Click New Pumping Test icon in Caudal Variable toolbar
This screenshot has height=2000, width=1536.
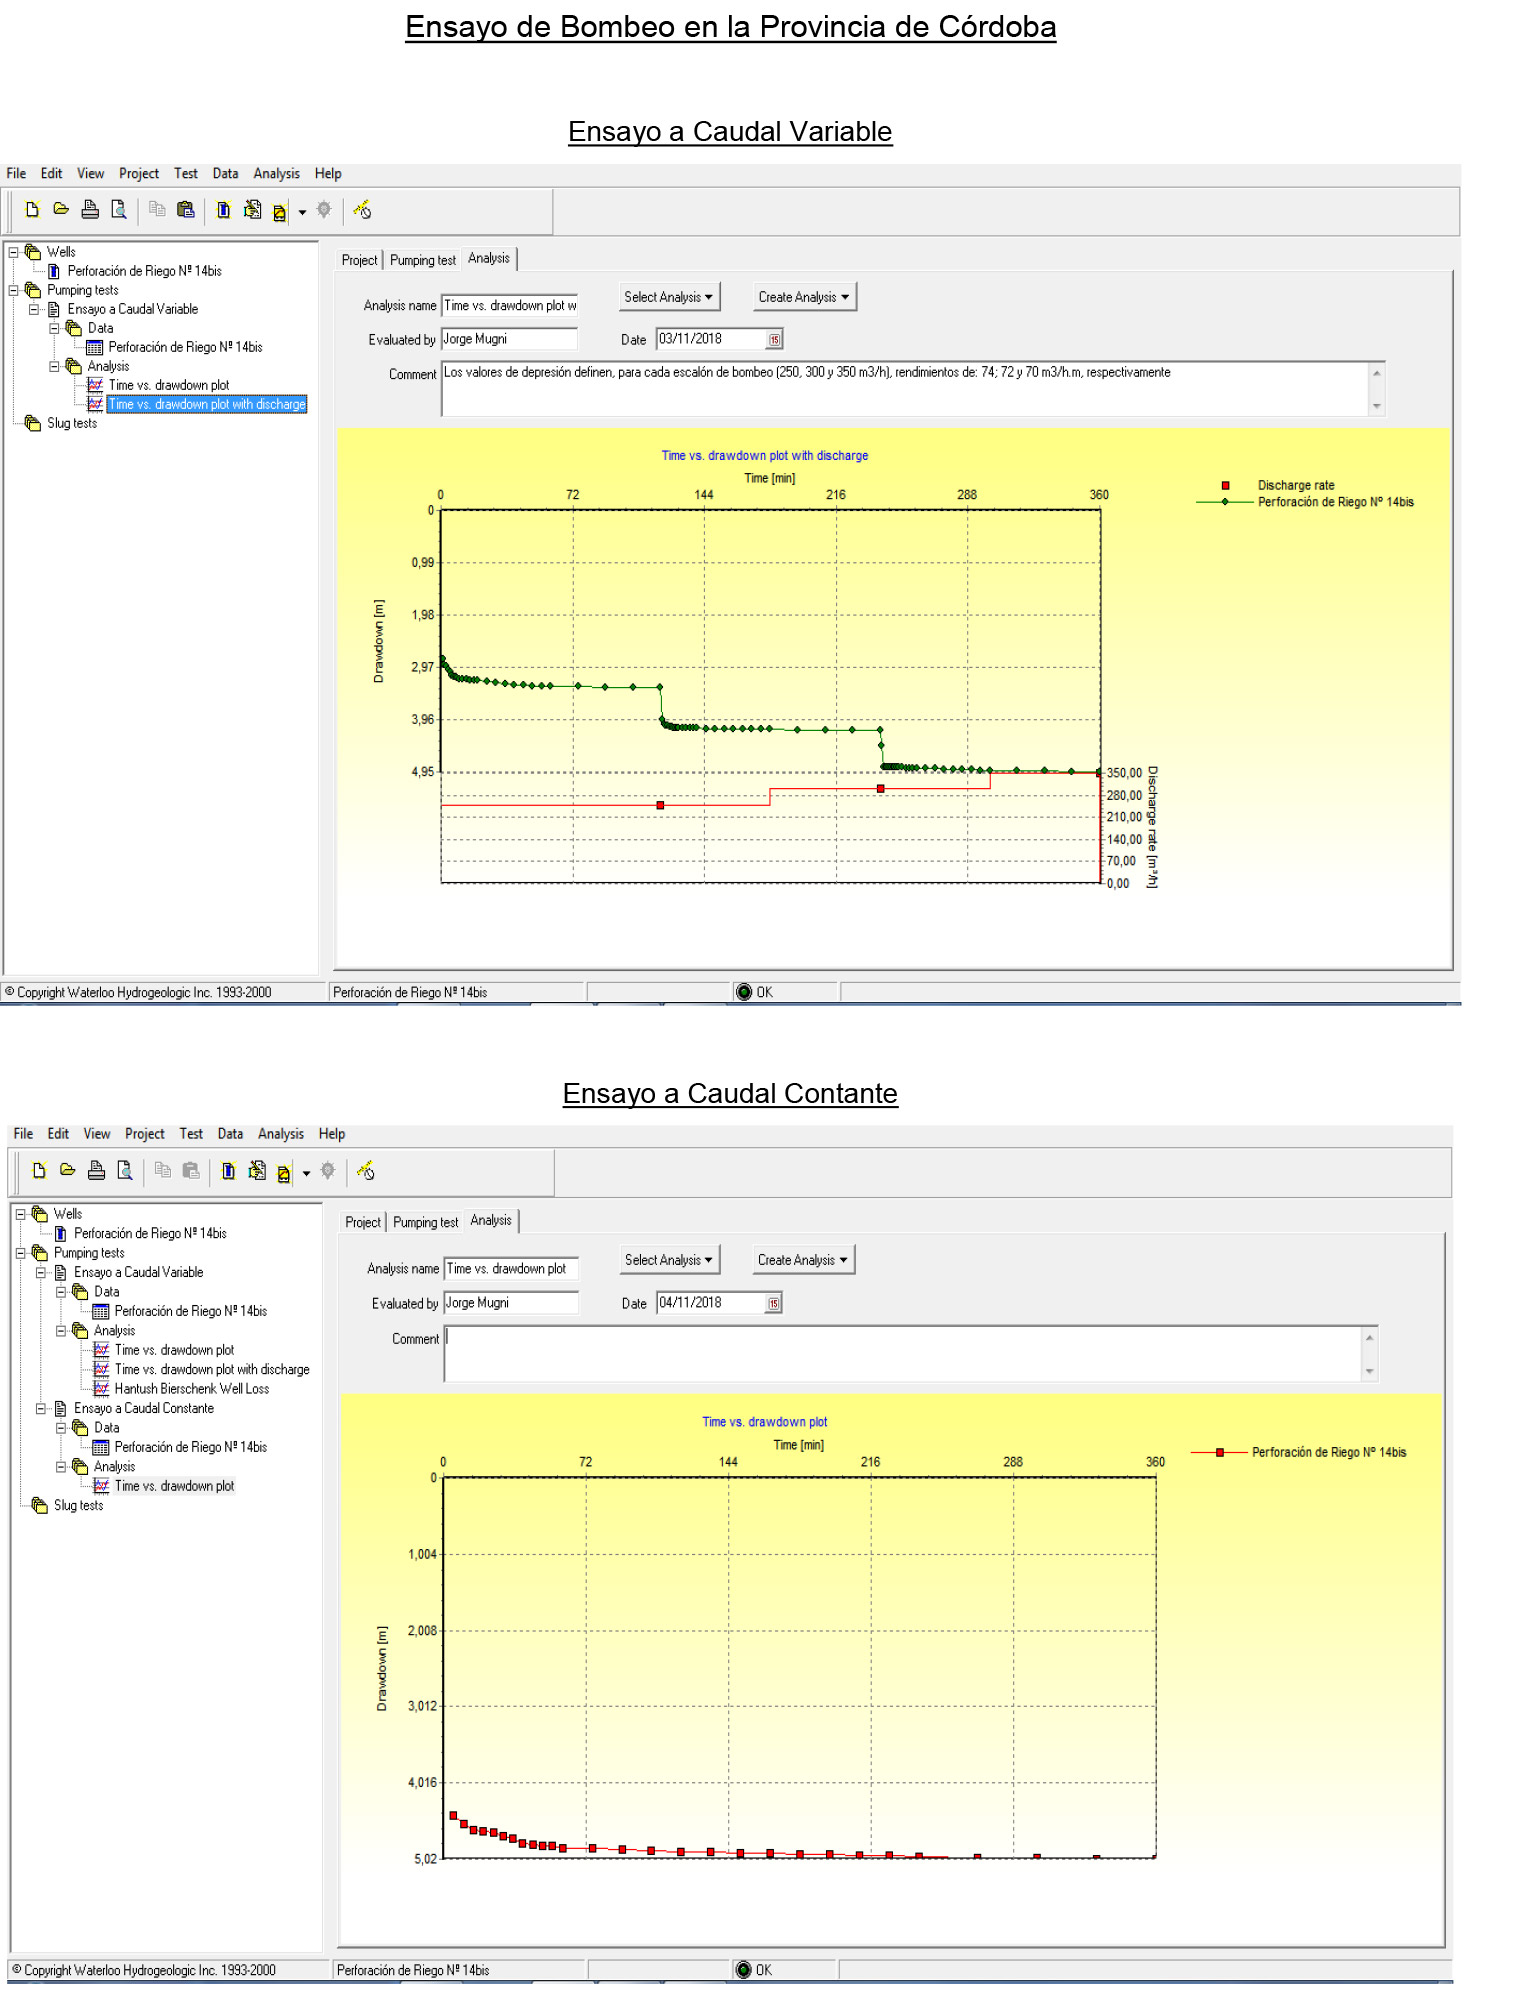(253, 210)
